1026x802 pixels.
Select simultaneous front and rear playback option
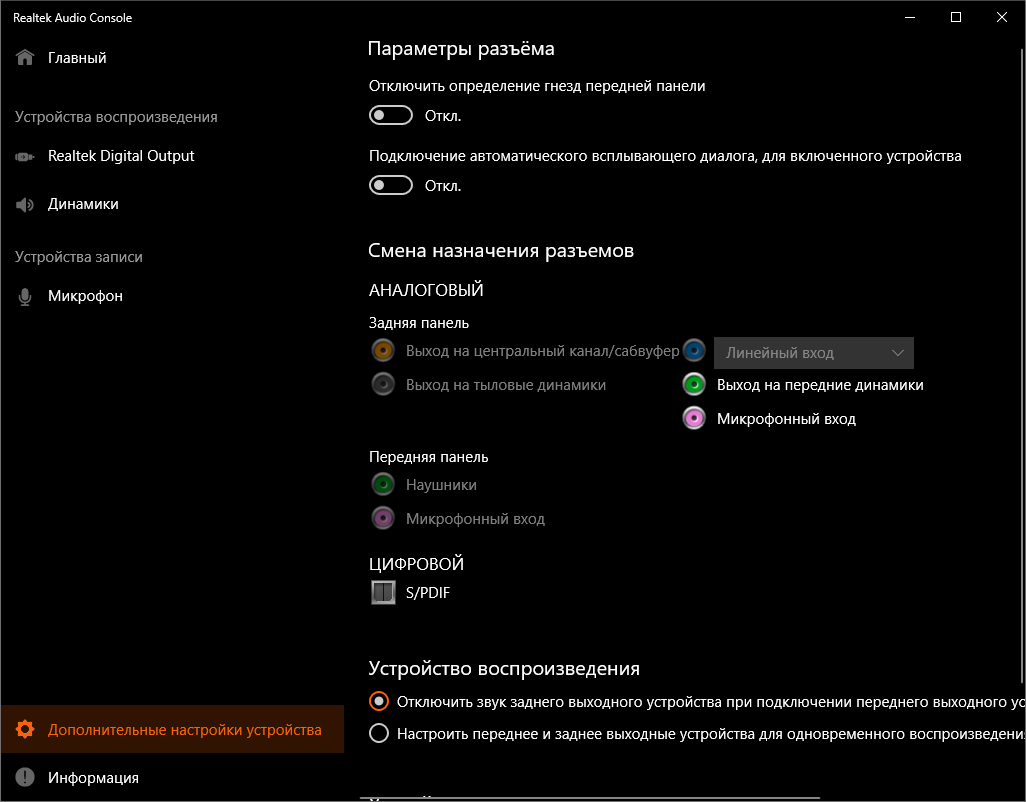(379, 733)
